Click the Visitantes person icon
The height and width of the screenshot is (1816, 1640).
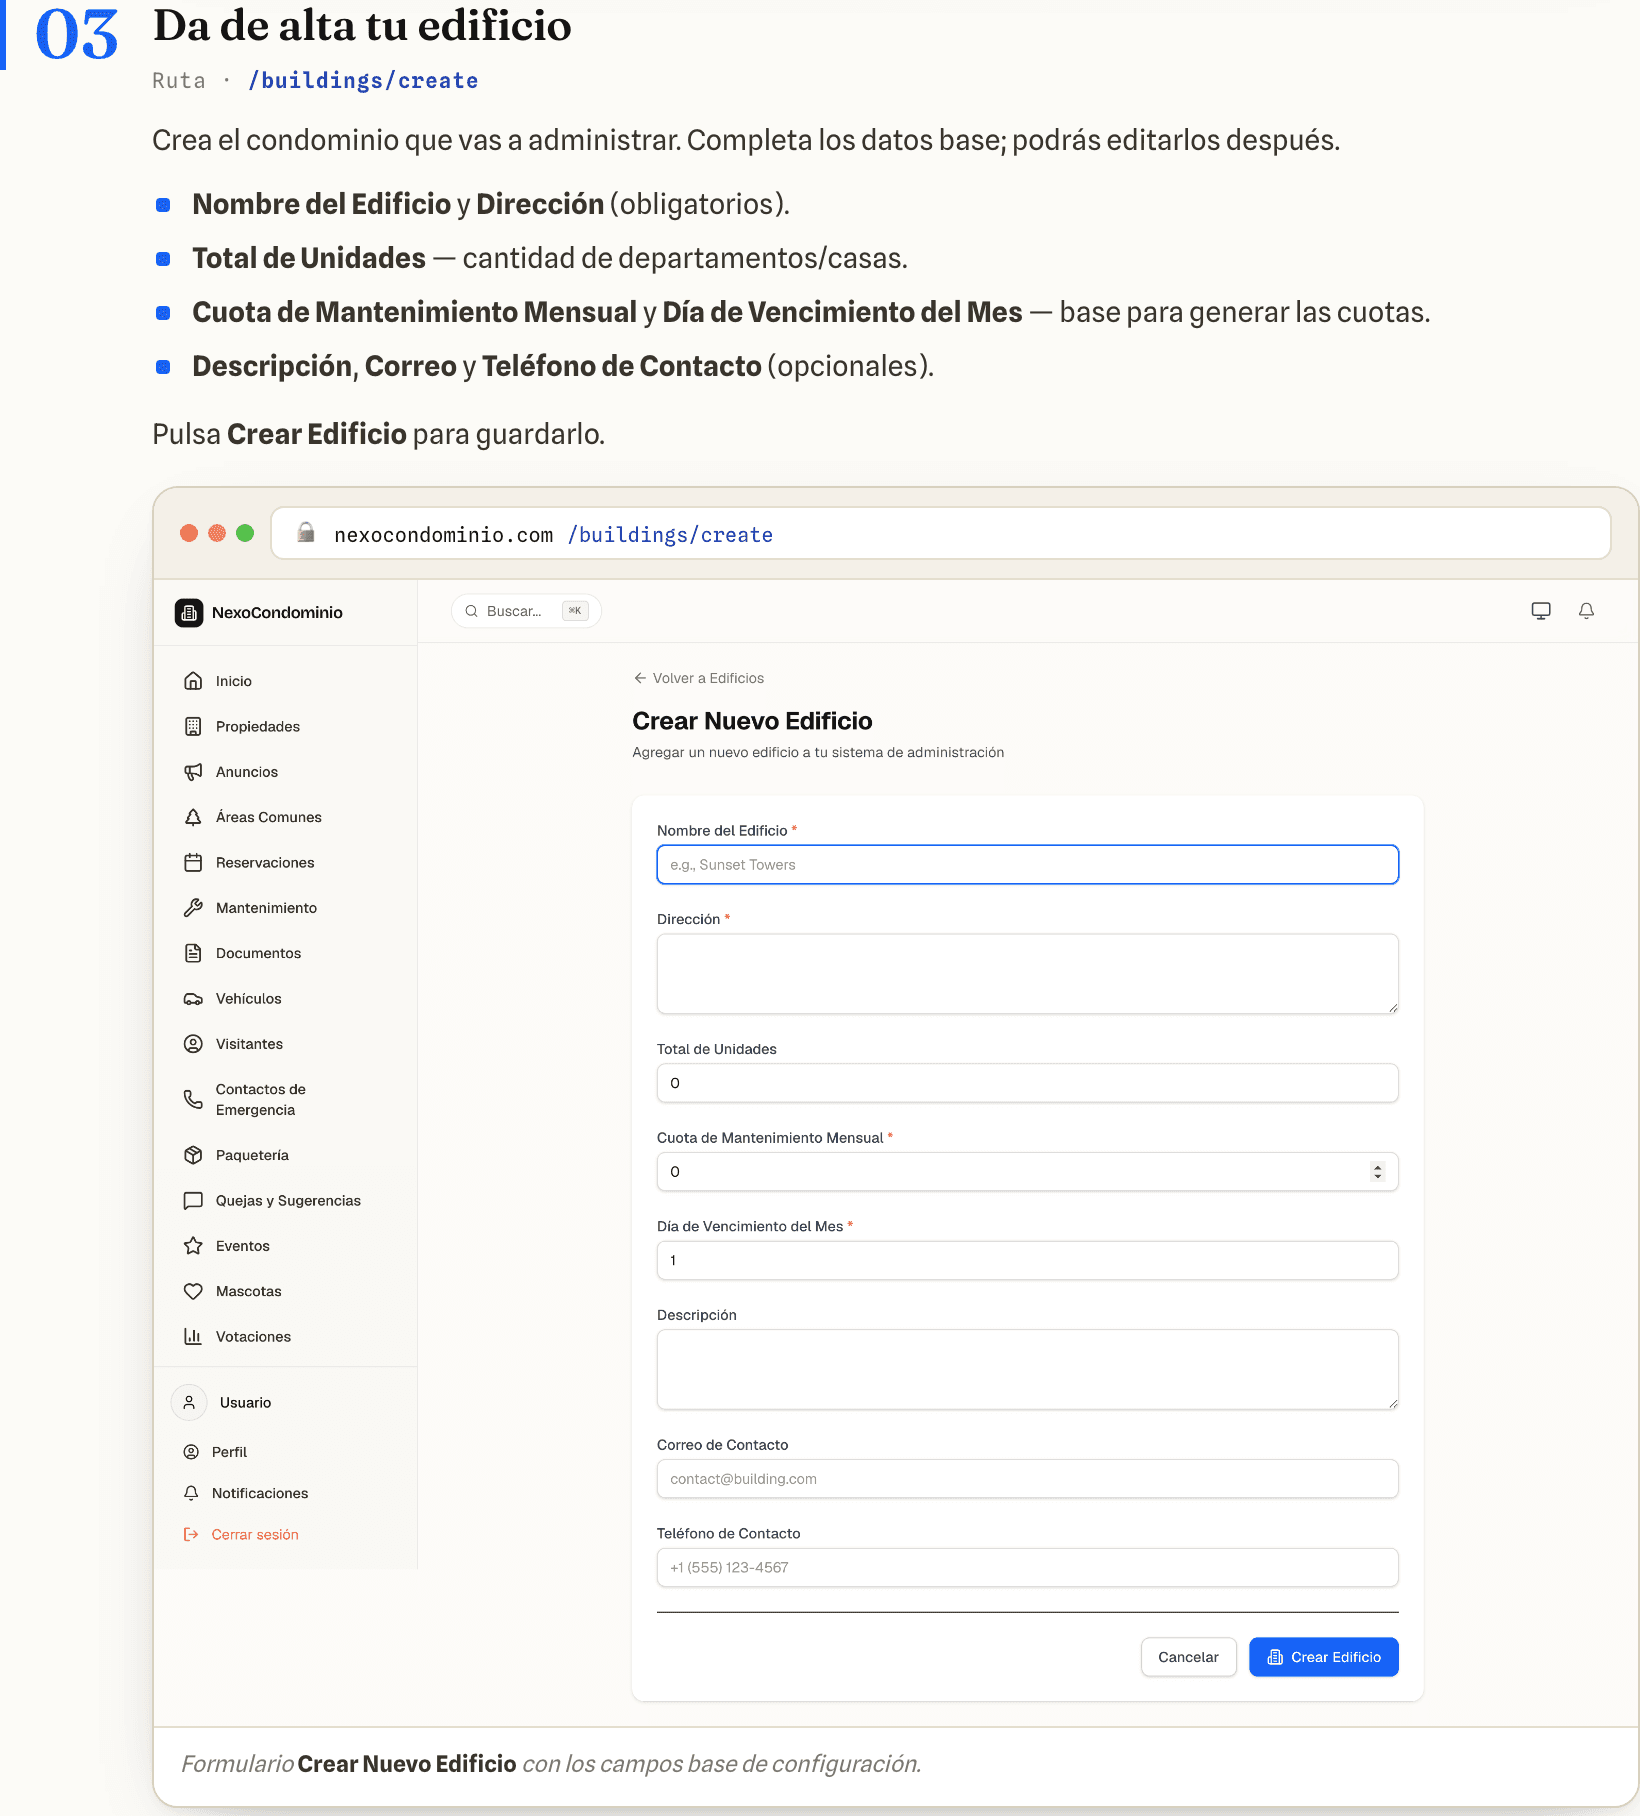193,1044
